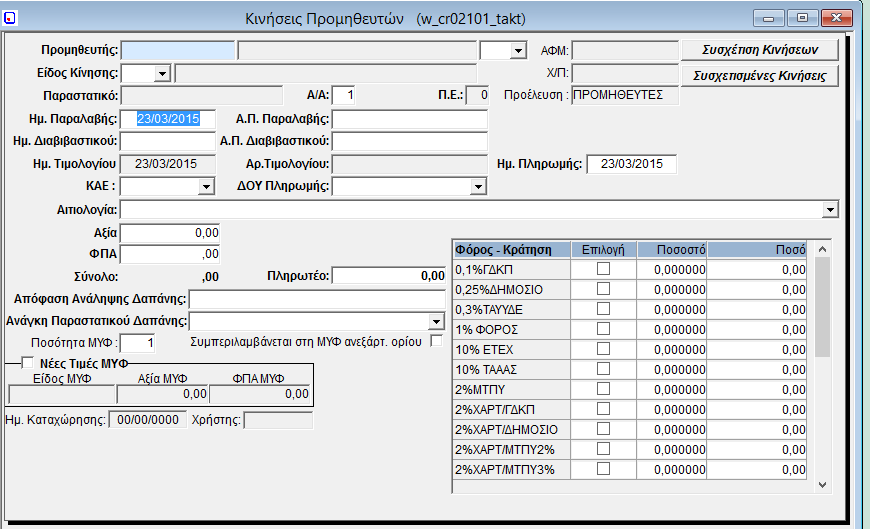Tick the 0,25%ΔΗΜΟΣΙΟ selection checkbox

[x=603, y=289]
